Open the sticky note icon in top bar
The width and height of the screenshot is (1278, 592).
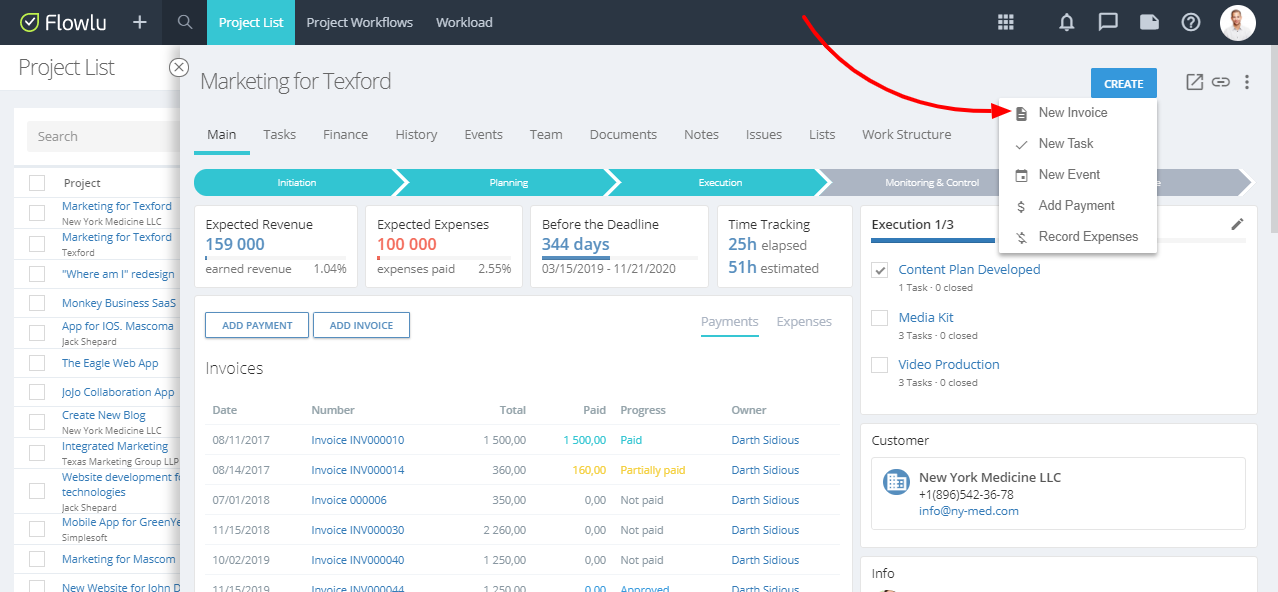[x=1149, y=22]
